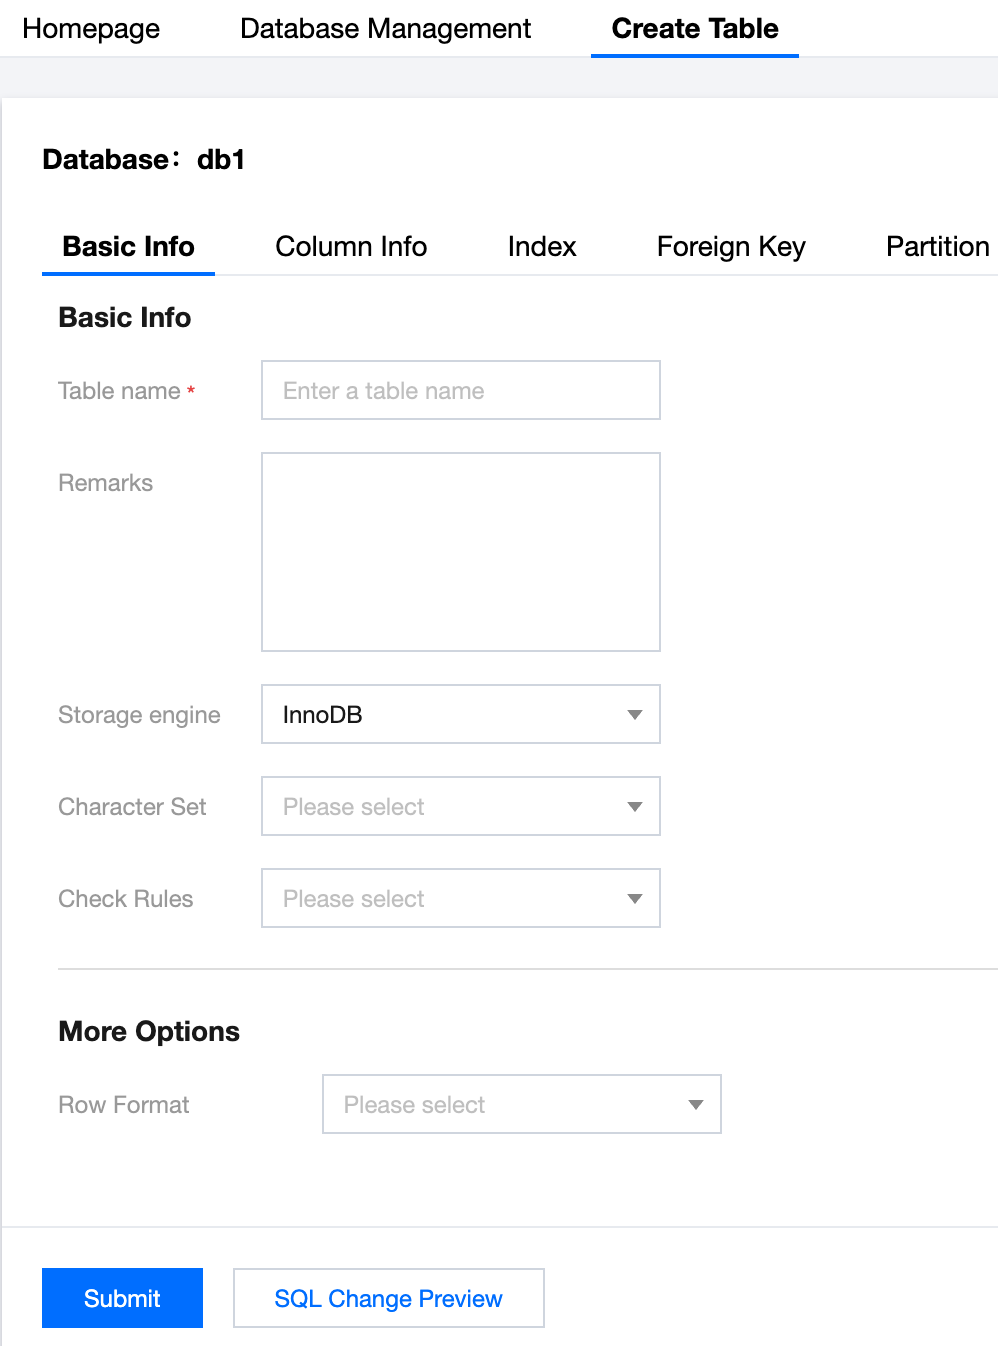Switch to the Database Management tab
The height and width of the screenshot is (1346, 998).
click(385, 29)
